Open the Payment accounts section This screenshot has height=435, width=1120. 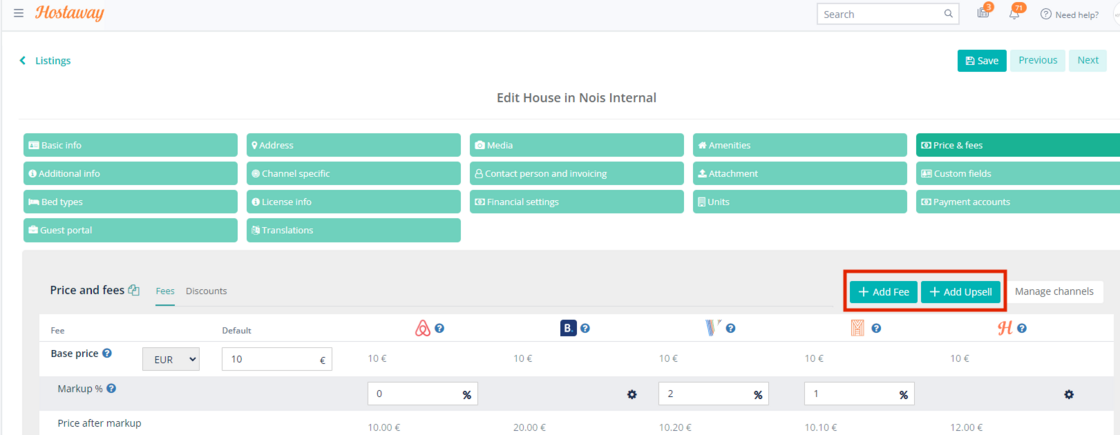[x=1018, y=202]
